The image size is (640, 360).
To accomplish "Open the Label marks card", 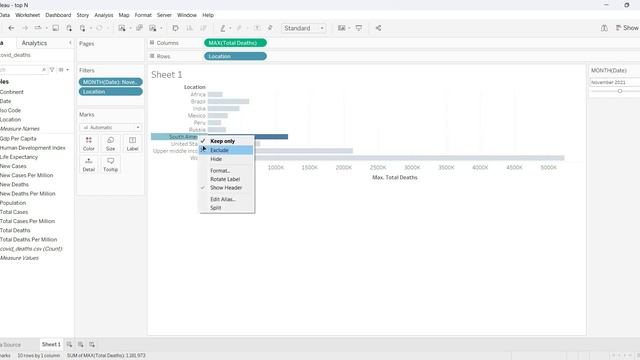I will coord(132,144).
